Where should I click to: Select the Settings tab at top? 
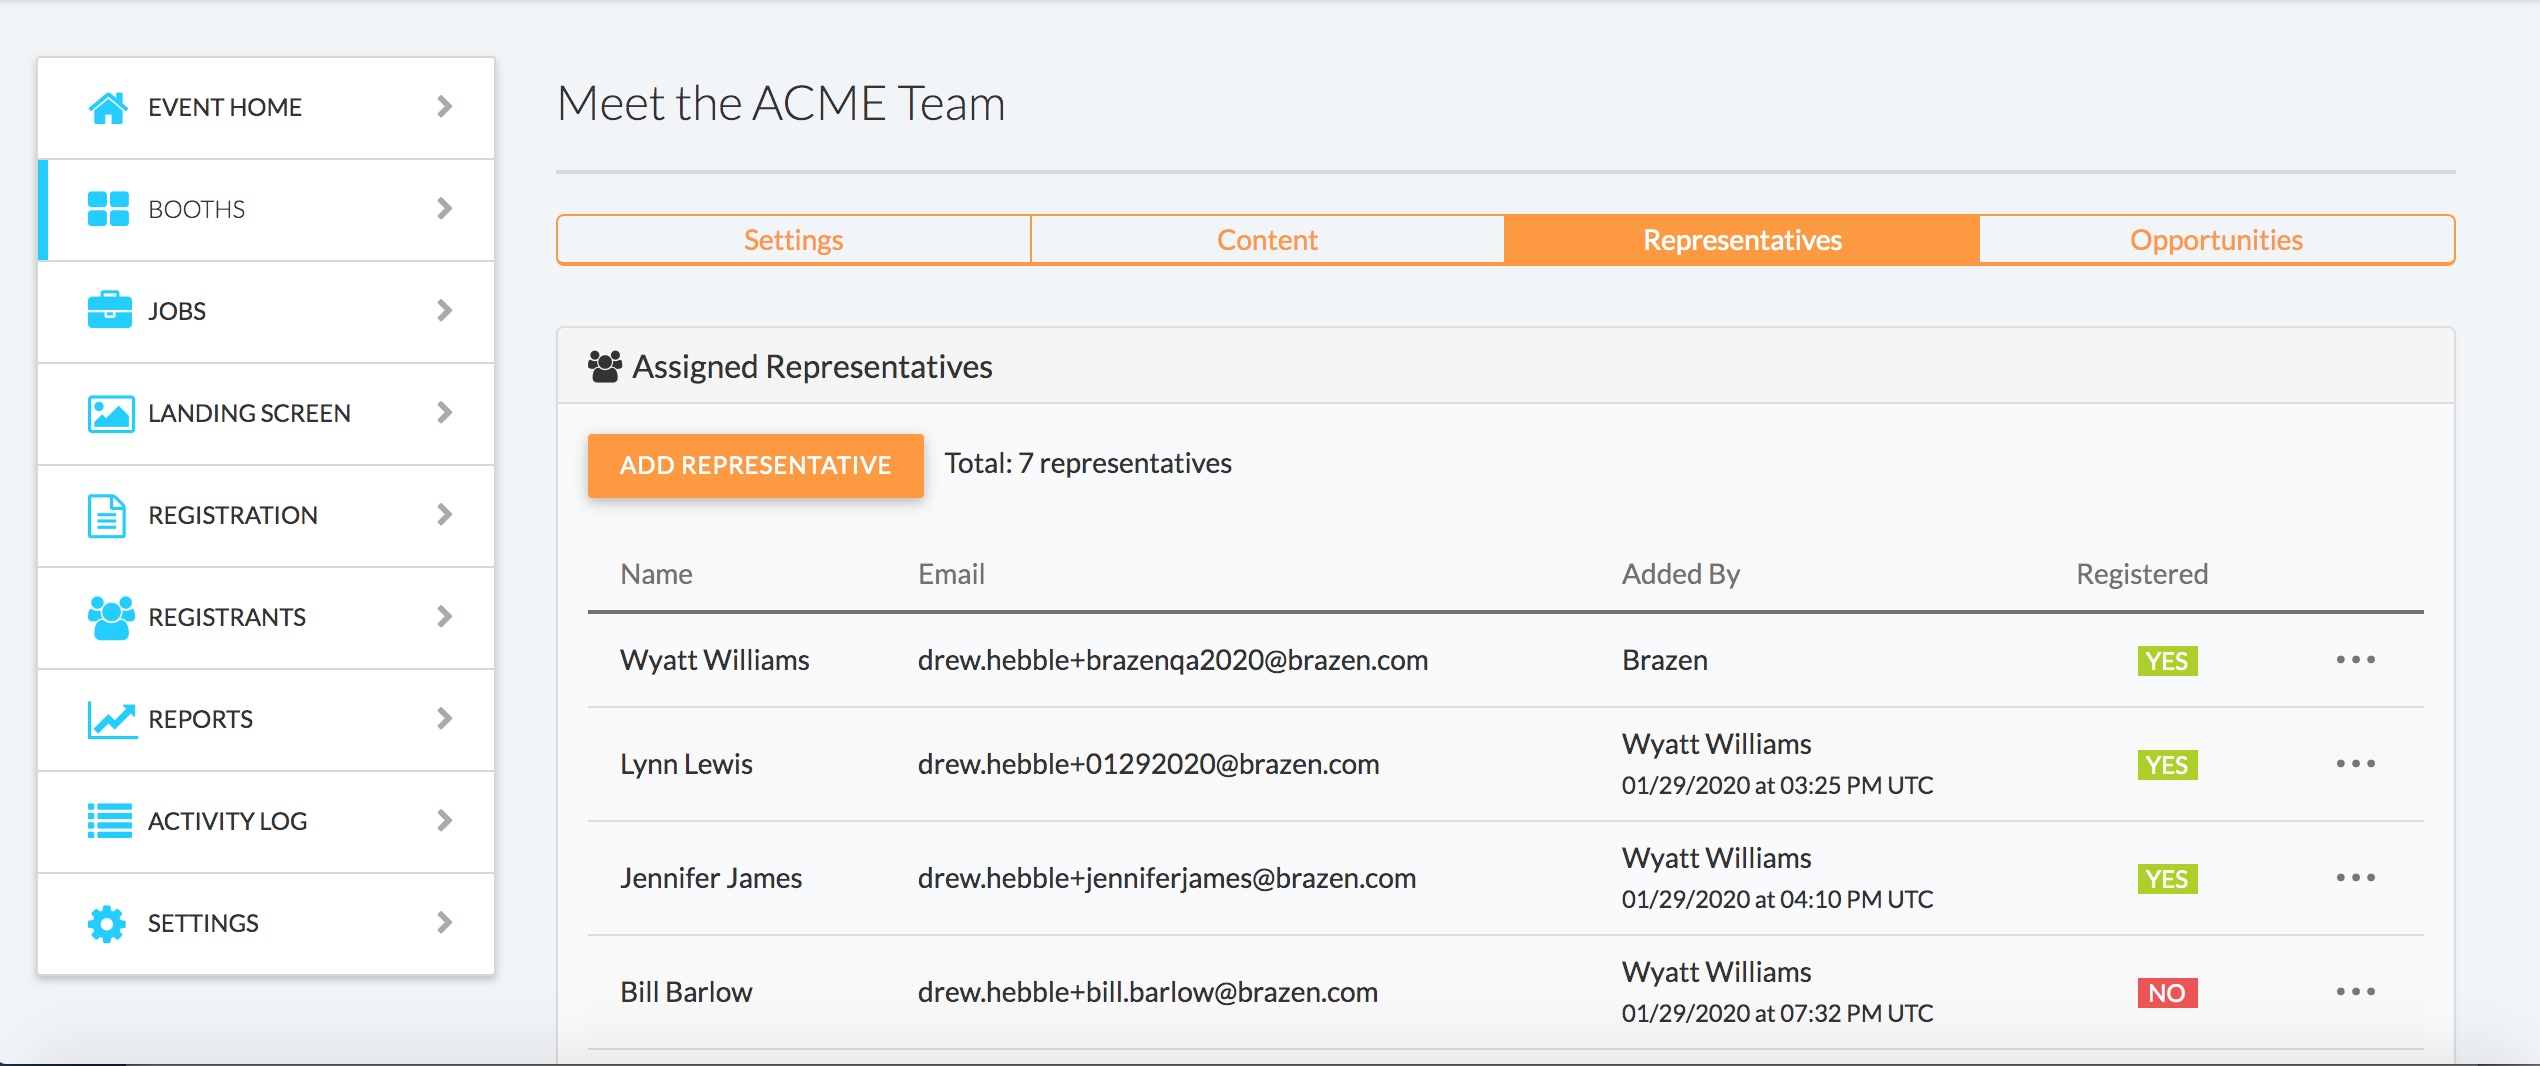pyautogui.click(x=793, y=240)
